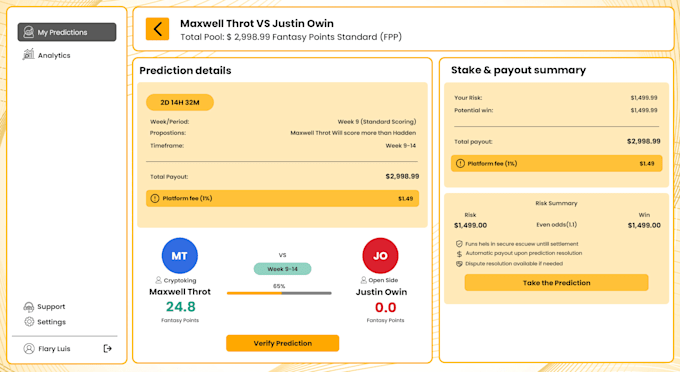Viewport: 680px width, 372px height.
Task: Click the Risk Summary heading
Action: point(556,203)
